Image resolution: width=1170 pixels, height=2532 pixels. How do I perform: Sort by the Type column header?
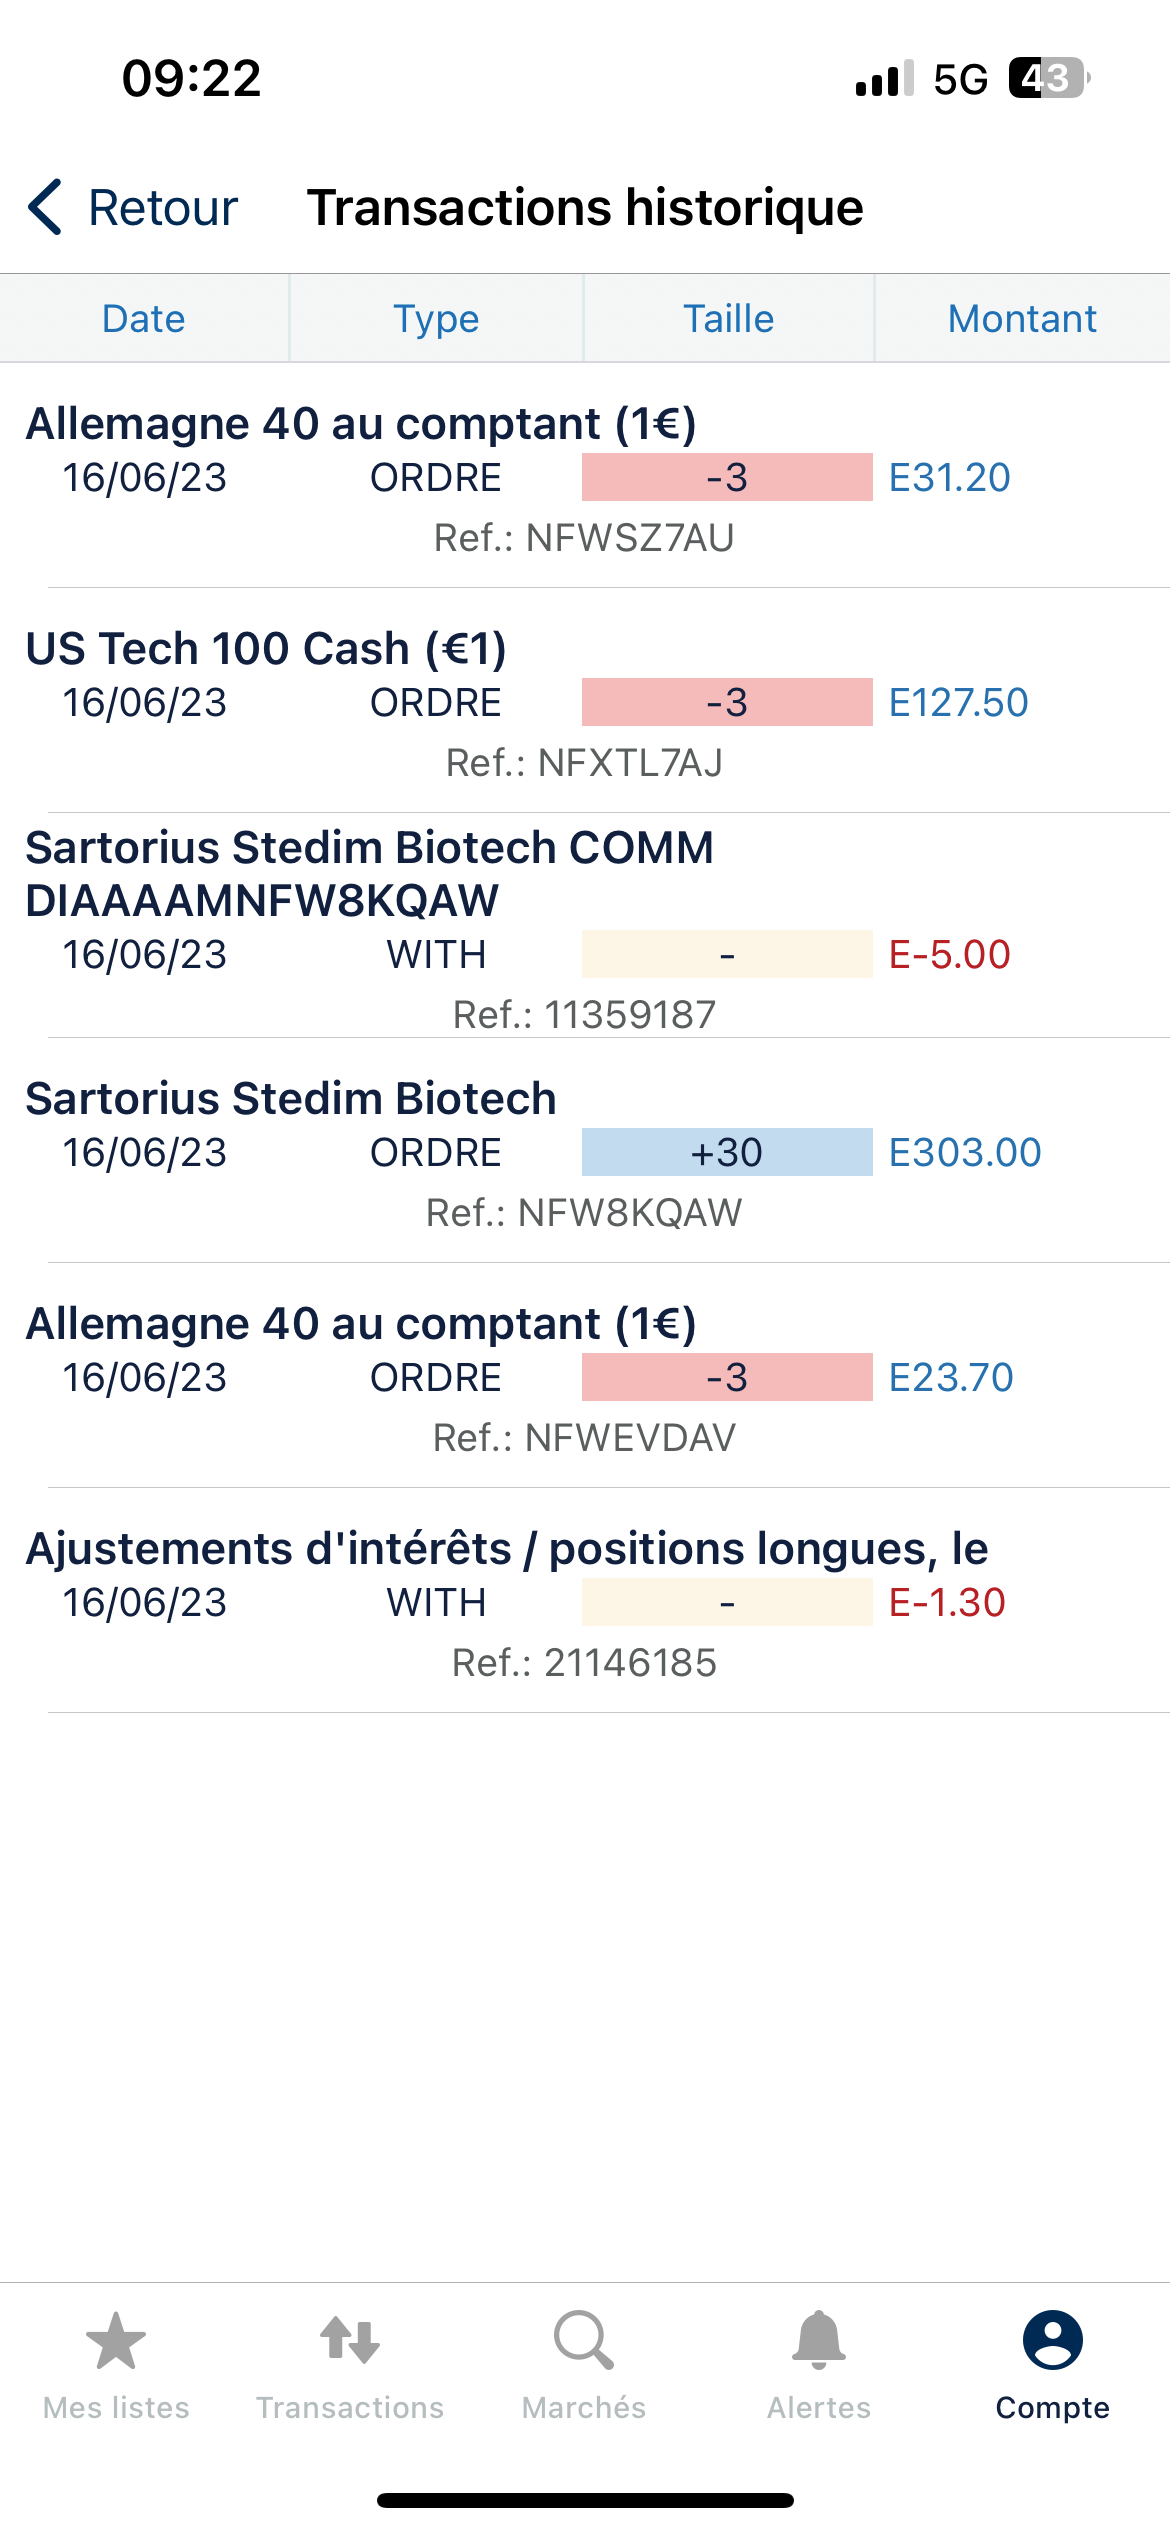tap(436, 319)
